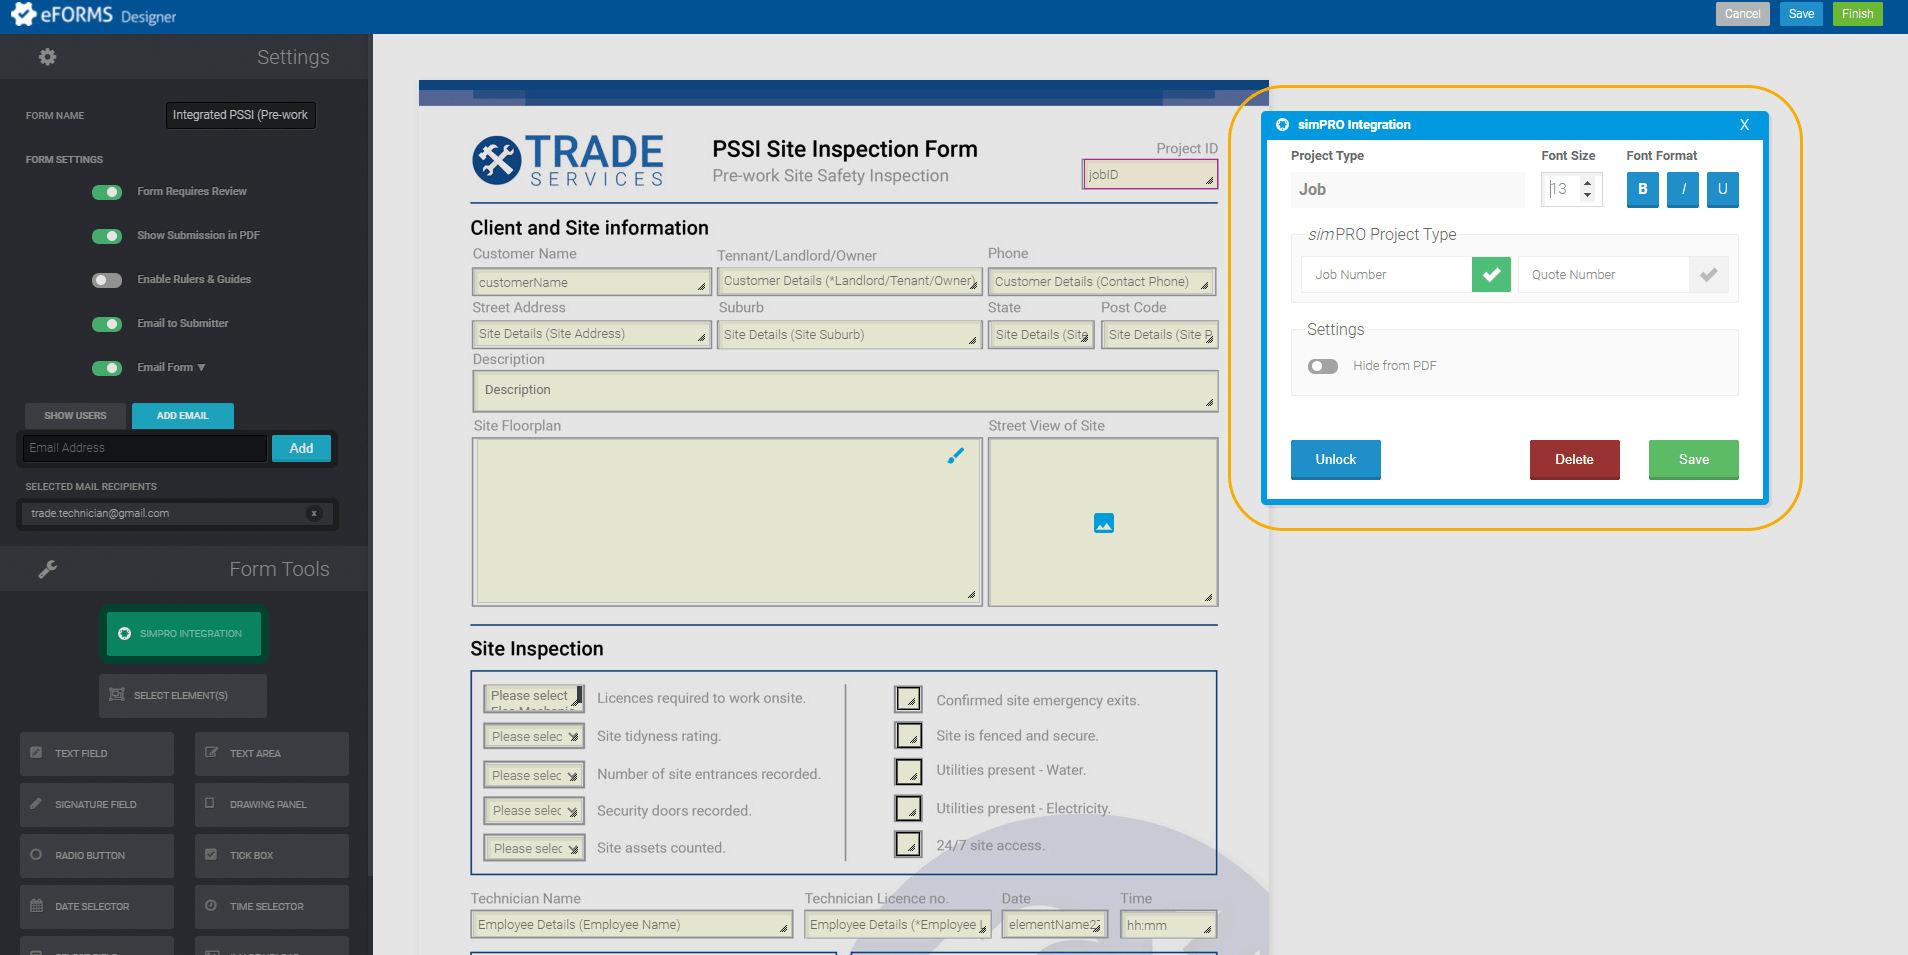Viewport: 1908px width, 955px height.
Task: Select the Date Selector tool
Action: [x=96, y=906]
